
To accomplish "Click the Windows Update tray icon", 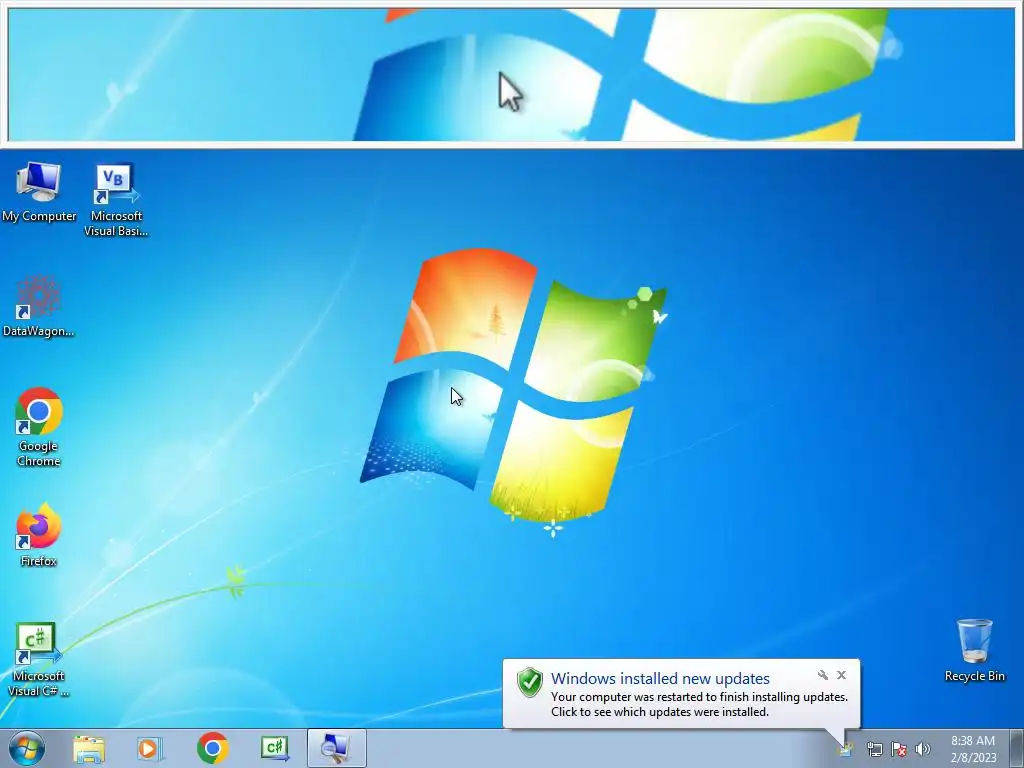I will [x=846, y=749].
